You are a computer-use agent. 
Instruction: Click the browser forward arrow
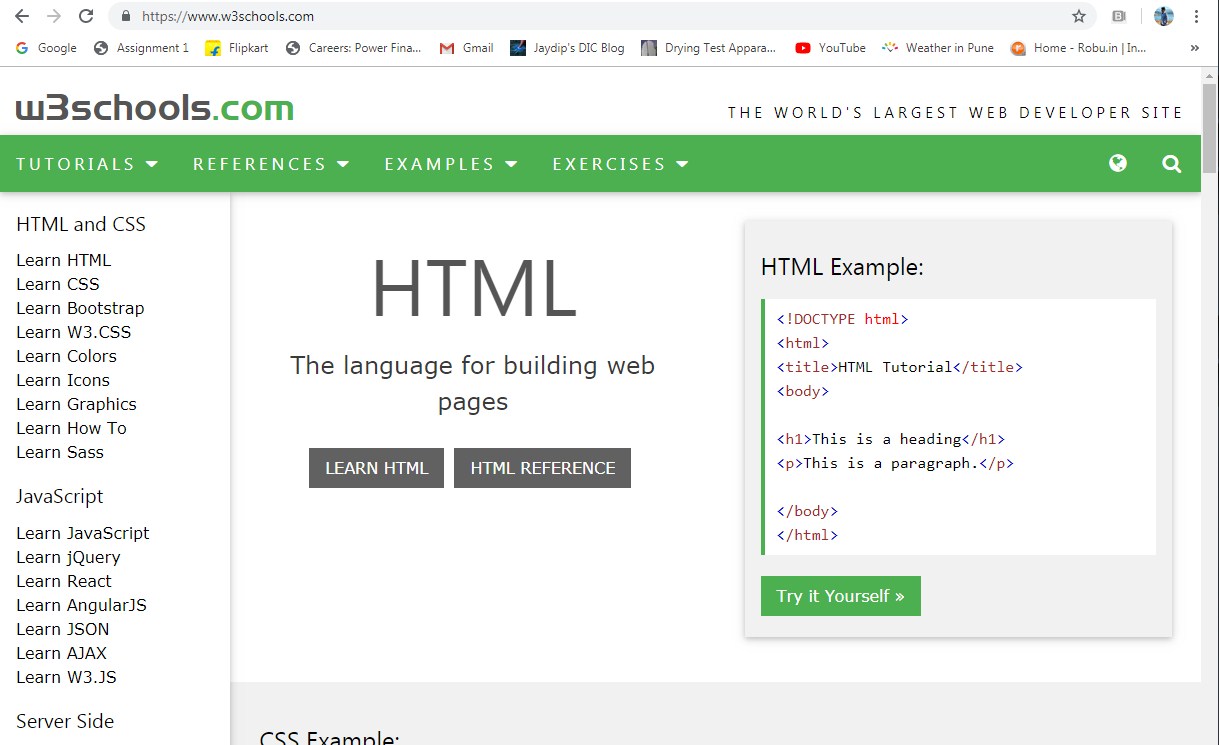[x=54, y=16]
